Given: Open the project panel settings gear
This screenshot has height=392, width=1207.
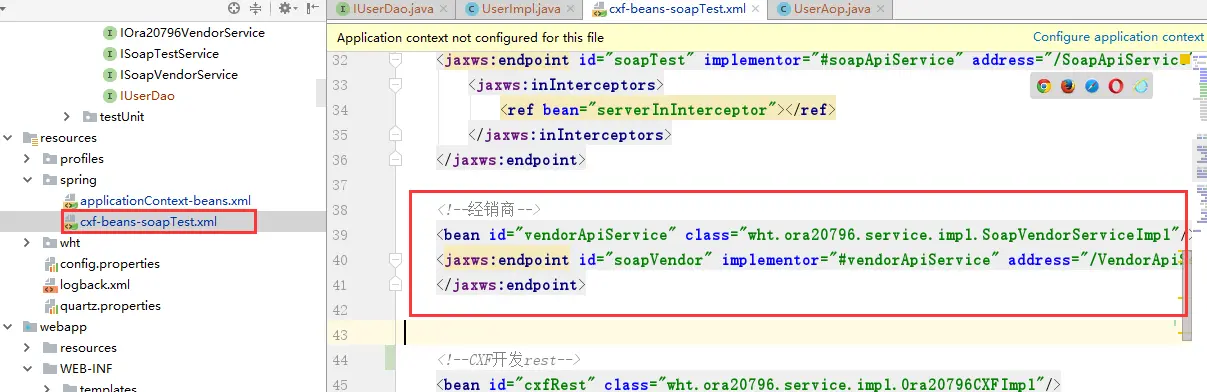Looking at the screenshot, I should (285, 8).
